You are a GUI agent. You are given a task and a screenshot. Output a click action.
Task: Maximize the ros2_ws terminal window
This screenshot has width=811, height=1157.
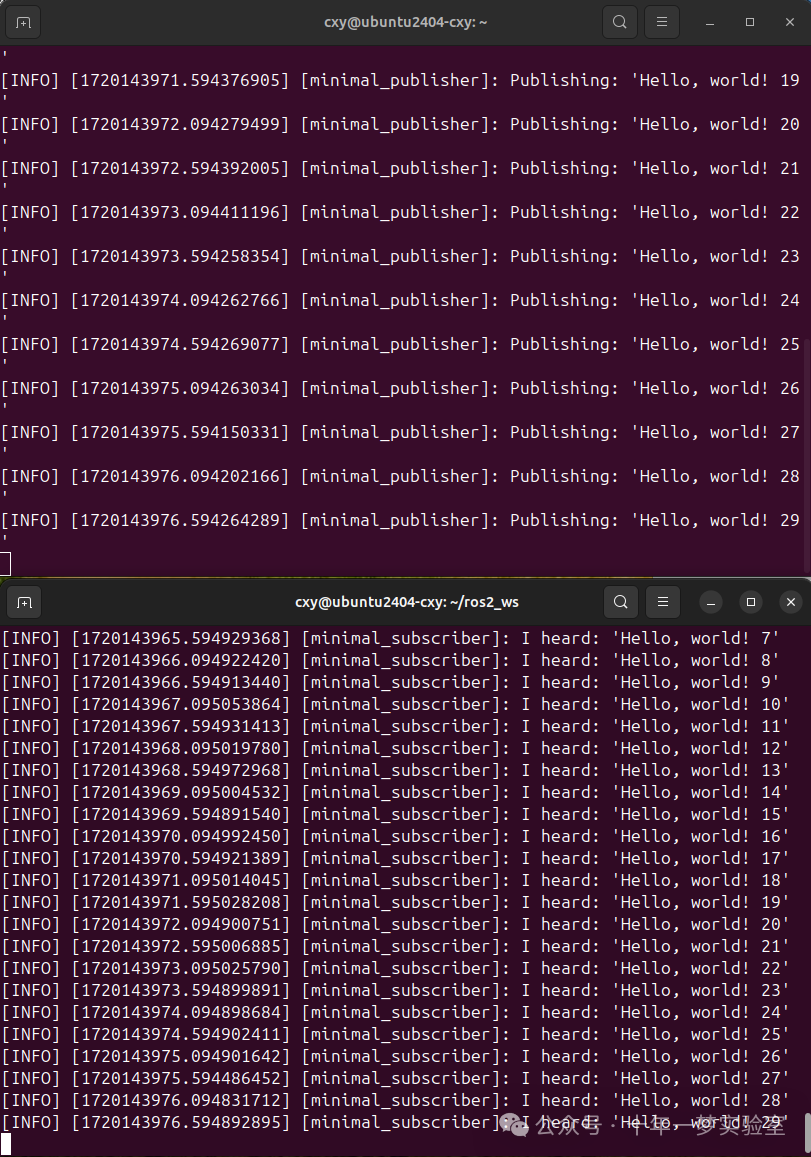click(750, 603)
